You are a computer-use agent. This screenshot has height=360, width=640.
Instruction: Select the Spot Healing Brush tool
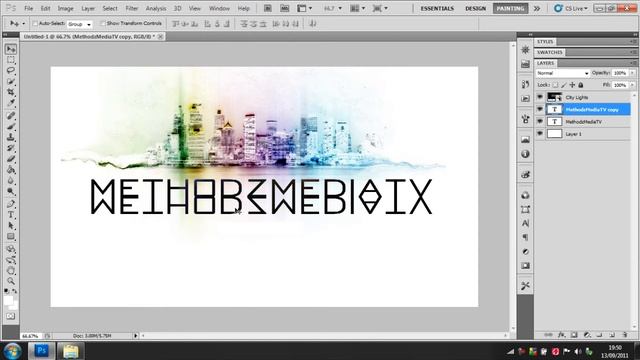[11, 116]
